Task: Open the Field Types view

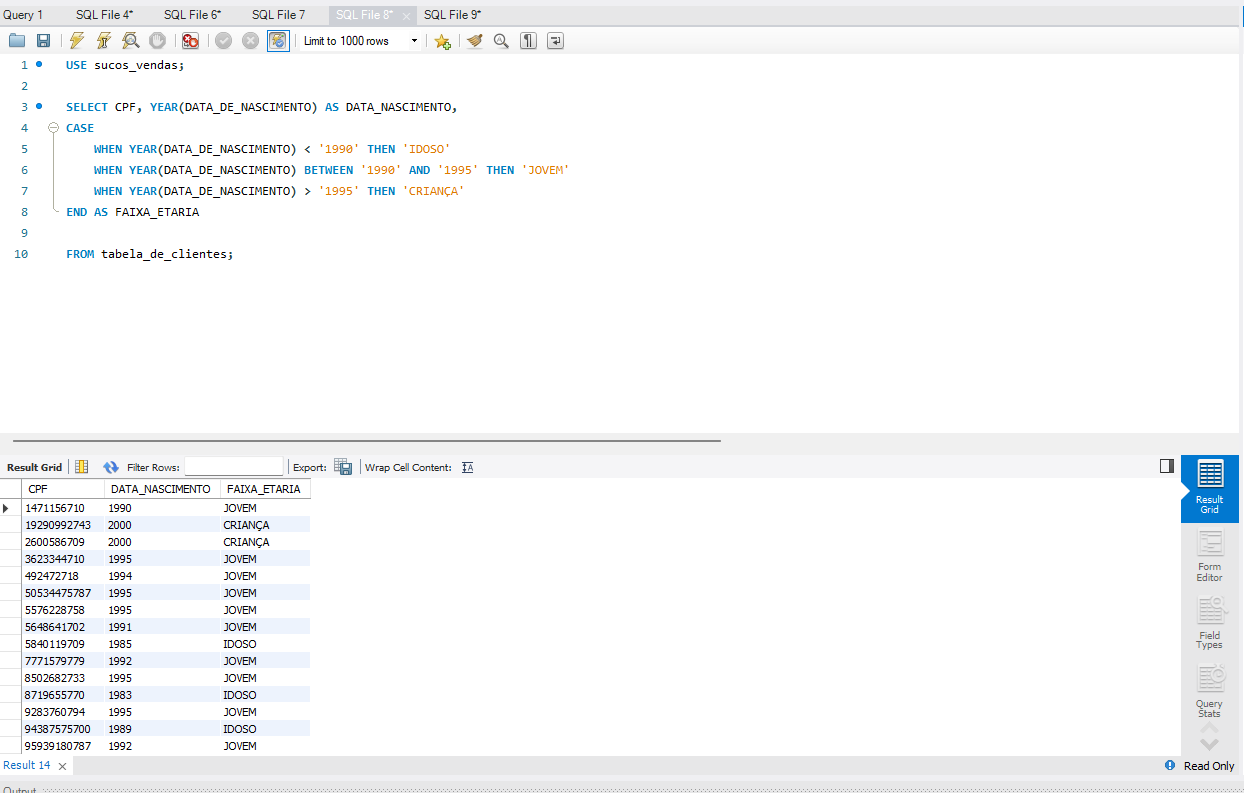Action: pyautogui.click(x=1209, y=622)
